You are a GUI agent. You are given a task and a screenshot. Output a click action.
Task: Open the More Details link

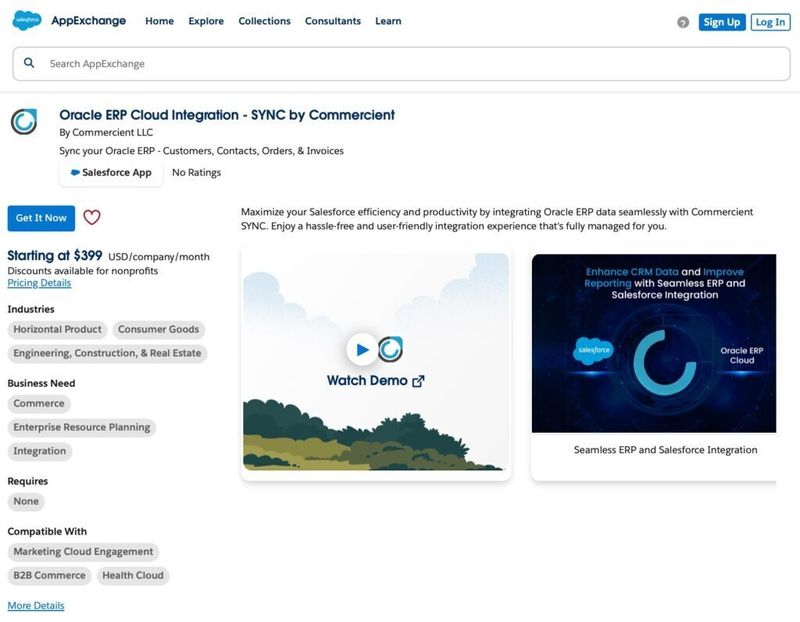[x=36, y=606]
